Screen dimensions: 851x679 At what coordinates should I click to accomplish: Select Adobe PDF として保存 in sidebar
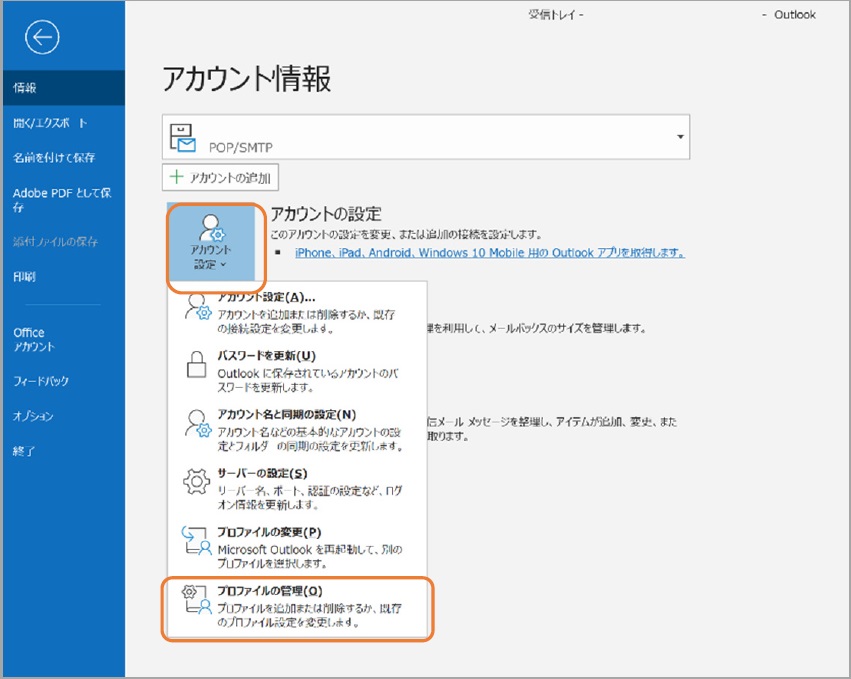(x=64, y=199)
